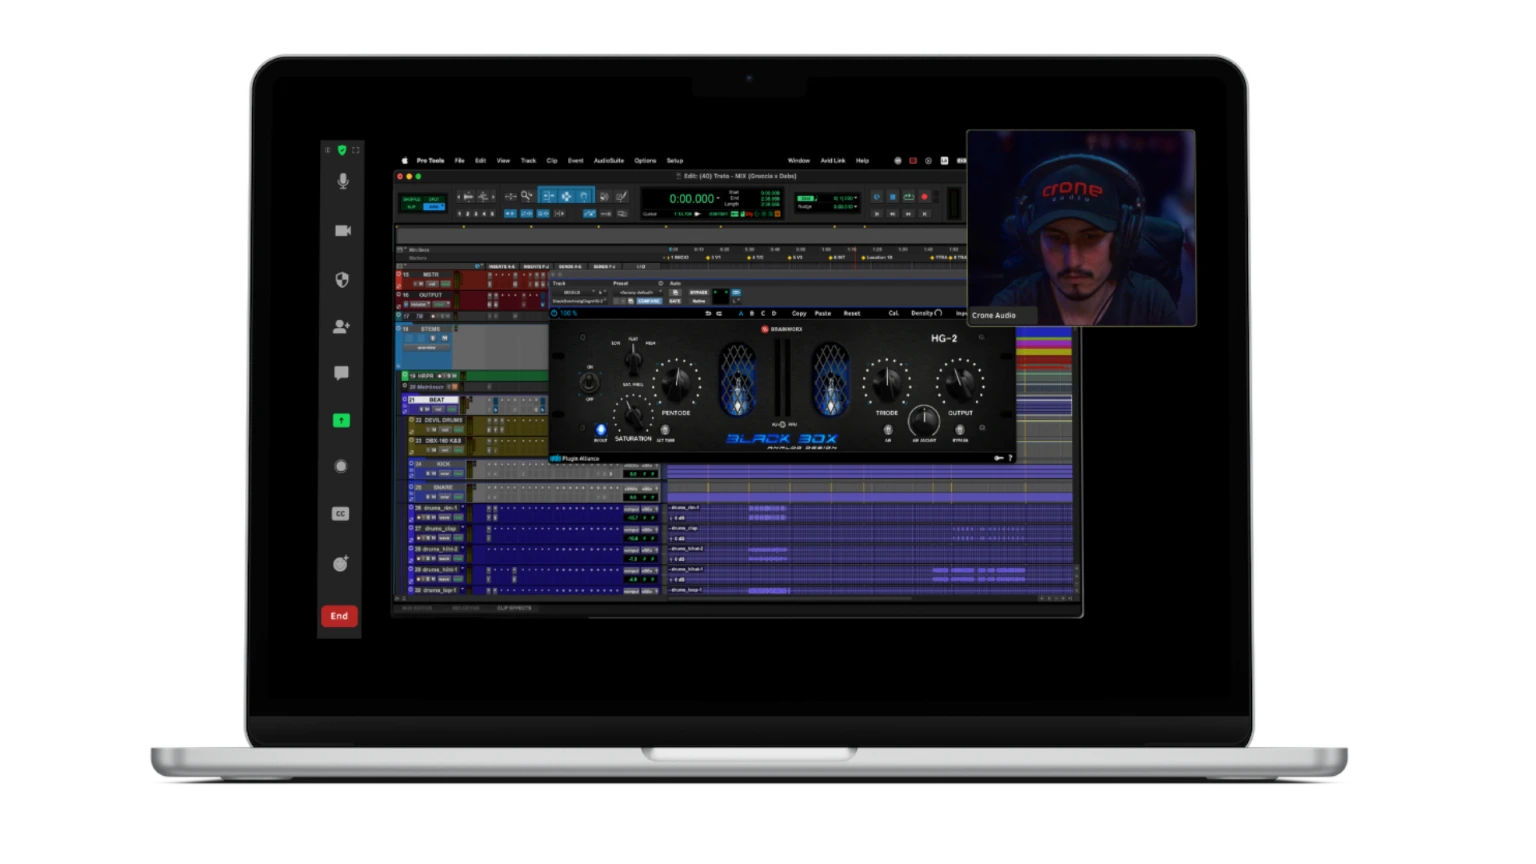1536x864 pixels.
Task: Click the Pentode knob
Action: (676, 383)
